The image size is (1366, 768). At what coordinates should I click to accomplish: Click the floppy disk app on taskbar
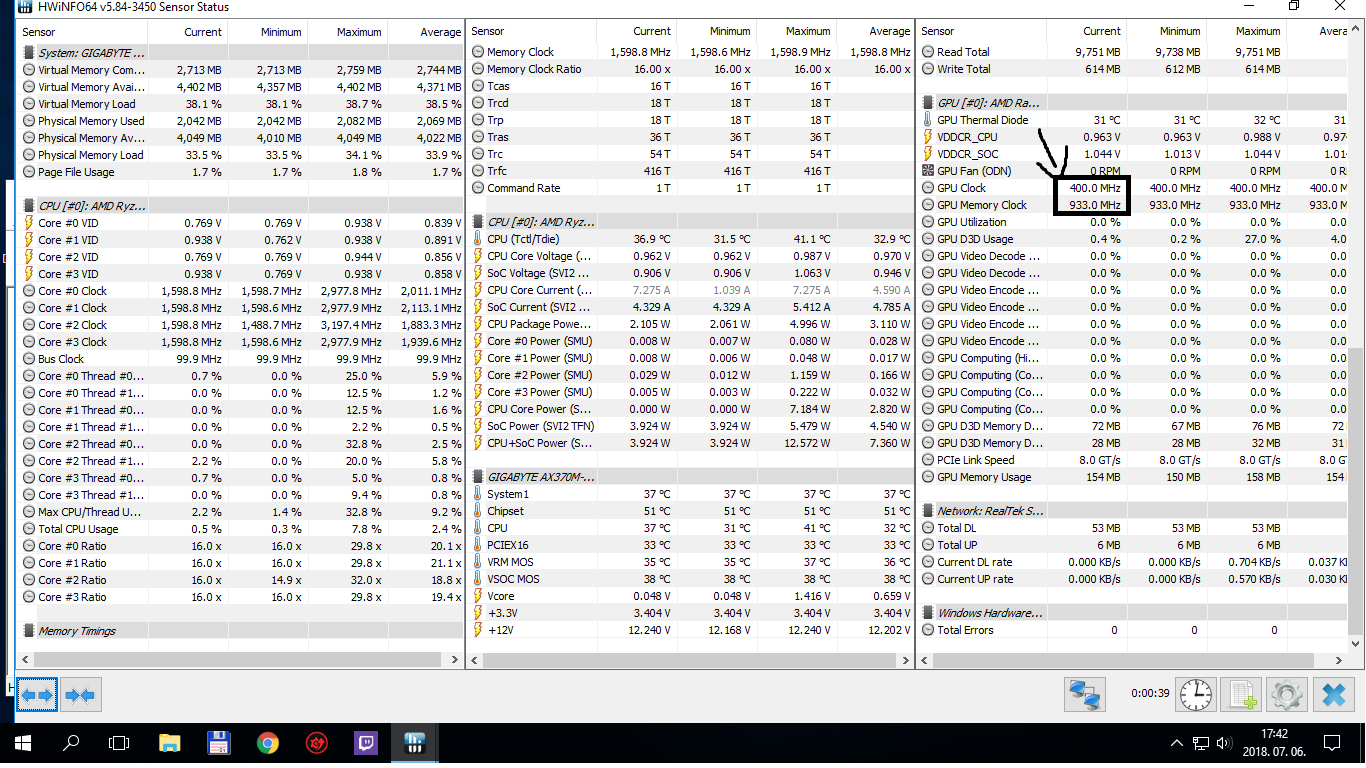[218, 743]
